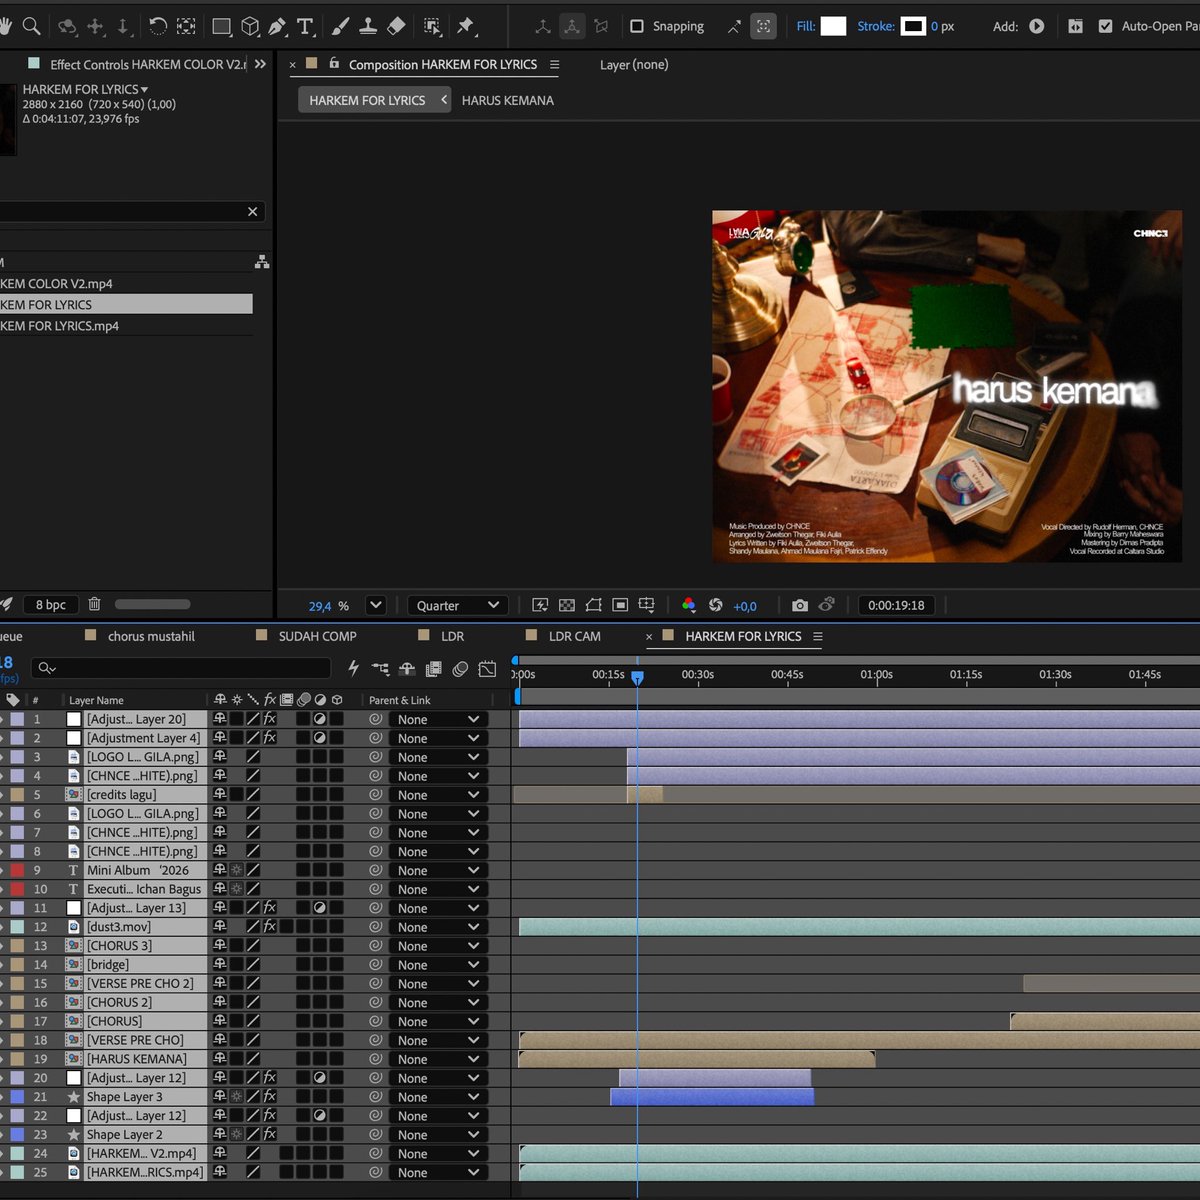Open HARKEM FOR LYRICS timeline panel menu
The image size is (1200, 1200).
818,636
